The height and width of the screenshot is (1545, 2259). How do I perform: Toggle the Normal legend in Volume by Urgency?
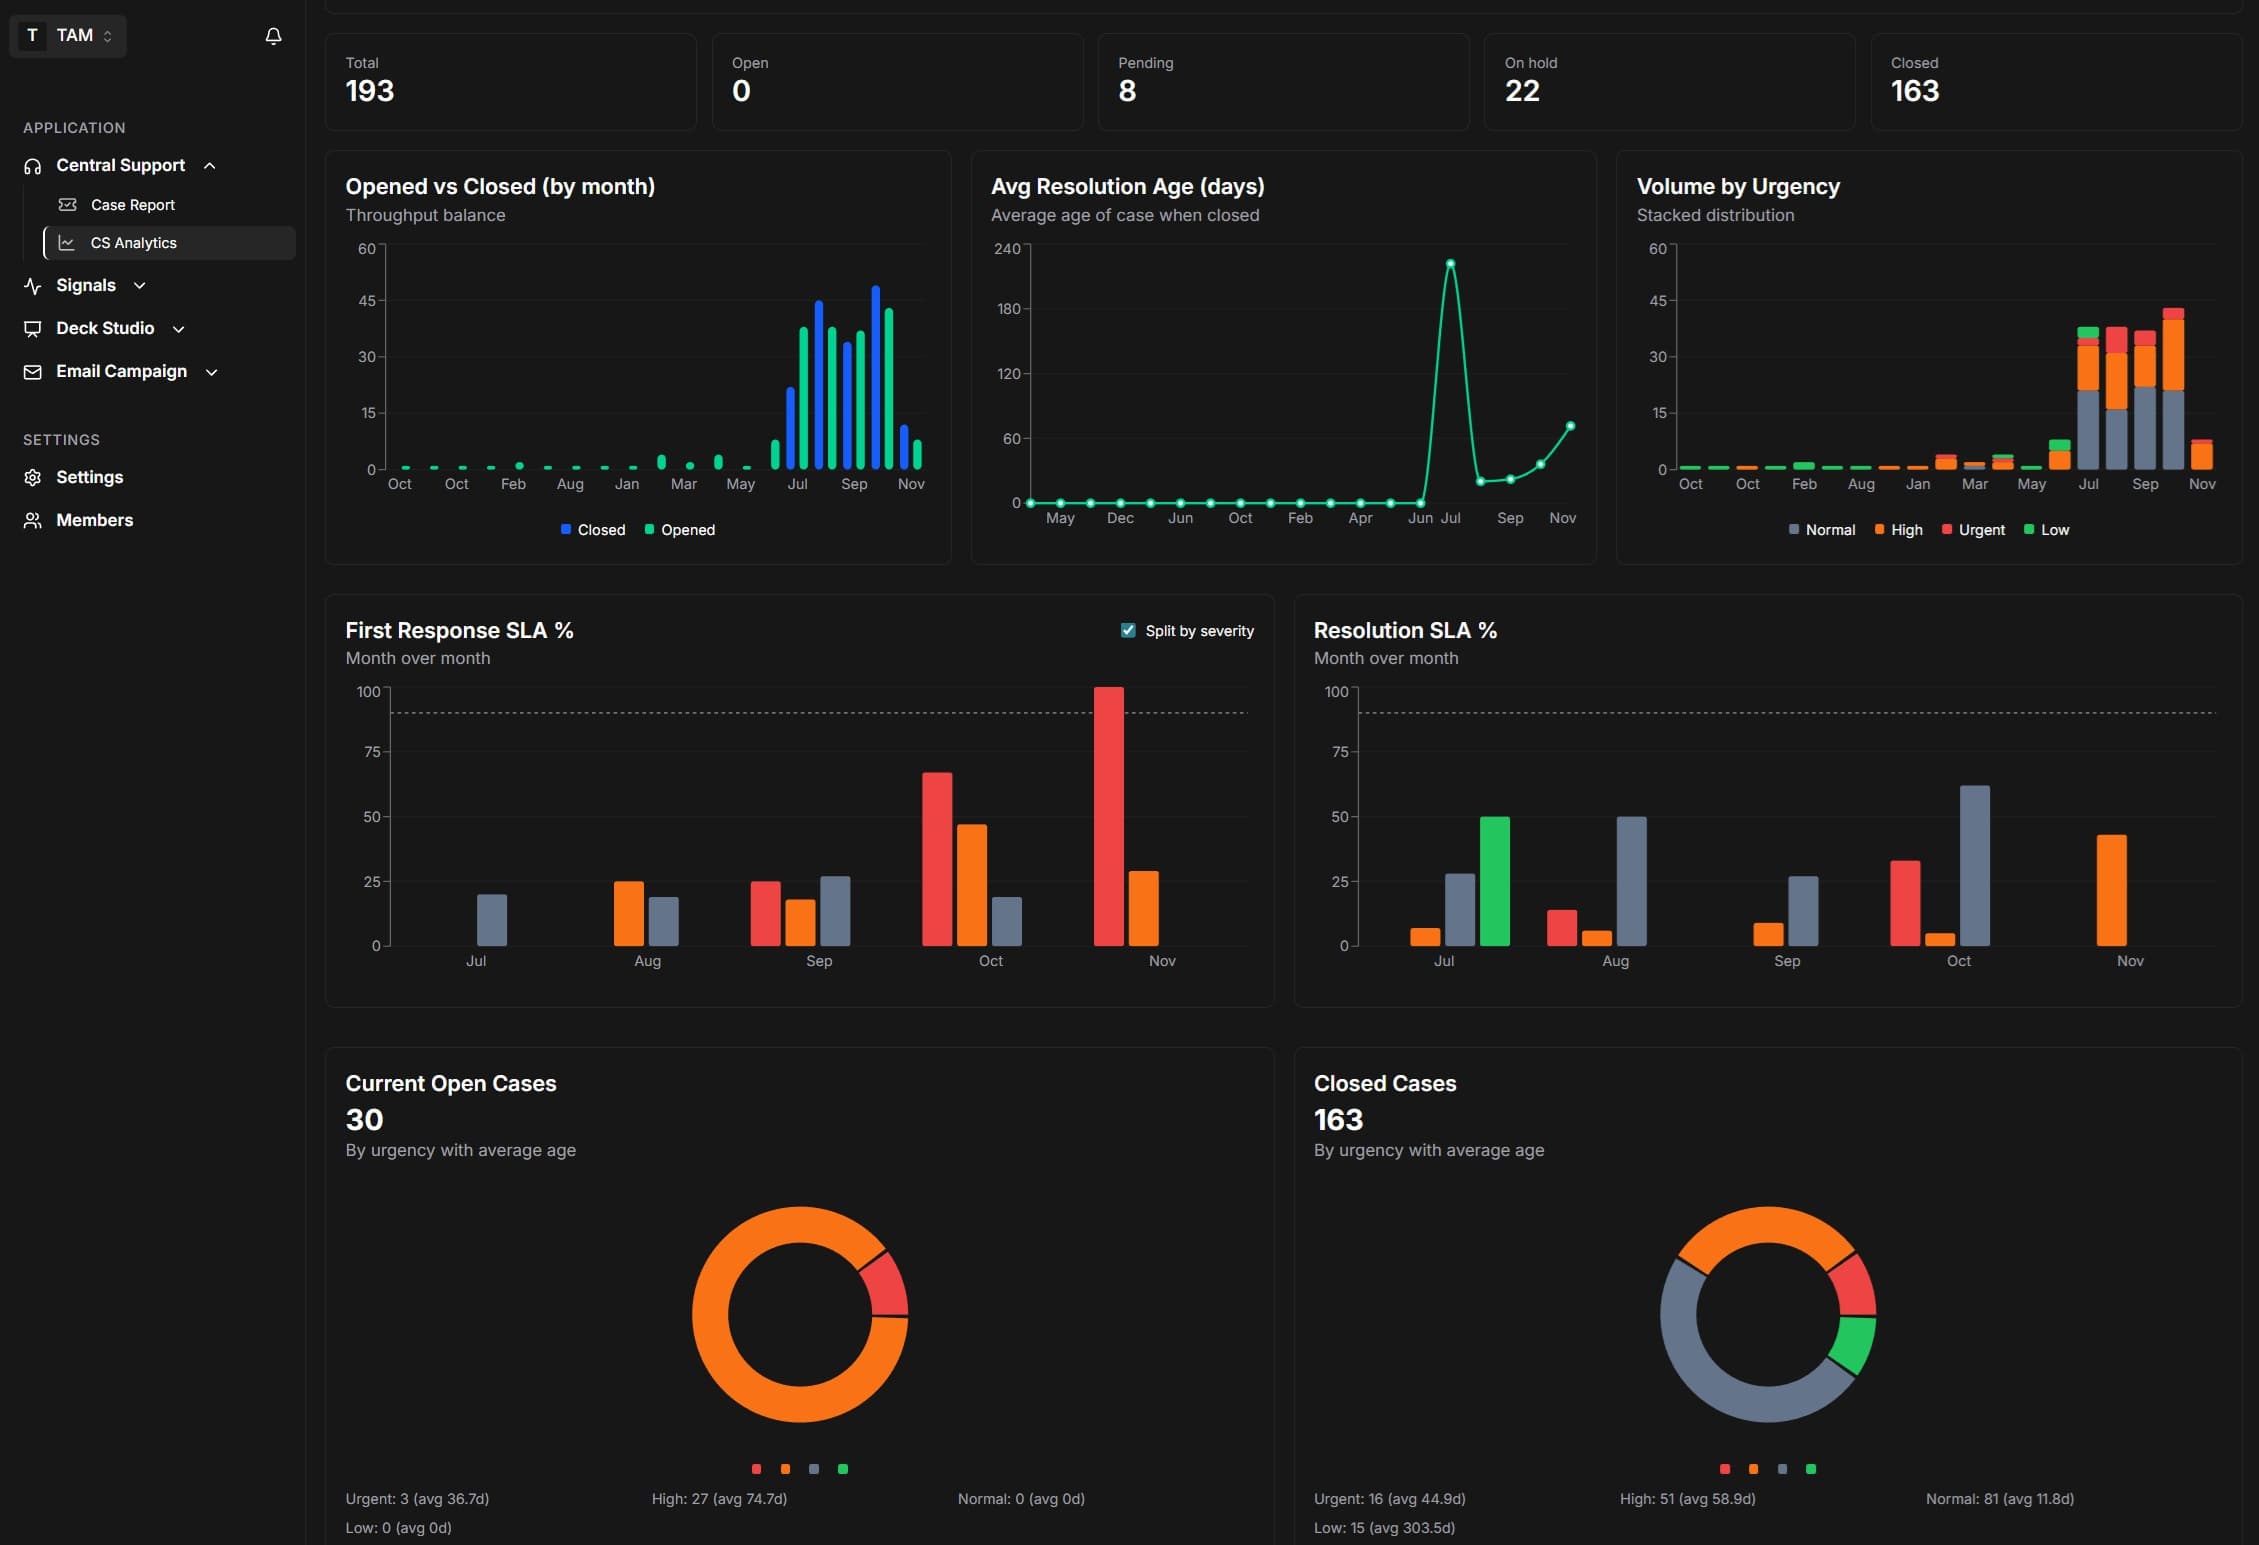(1821, 529)
